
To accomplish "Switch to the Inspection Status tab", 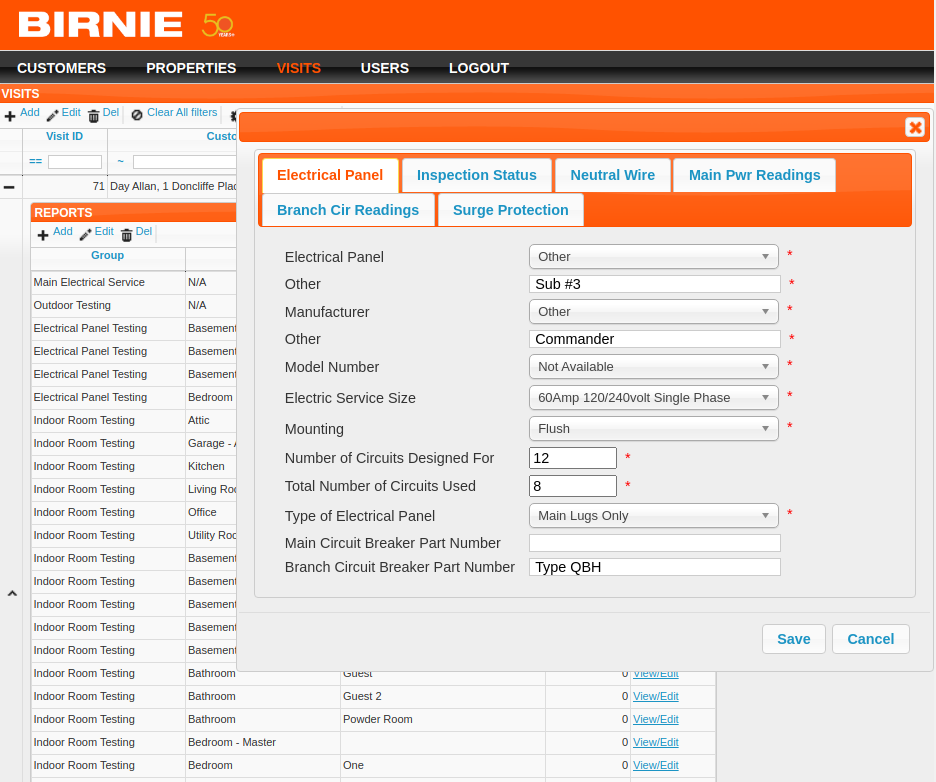I will [476, 175].
